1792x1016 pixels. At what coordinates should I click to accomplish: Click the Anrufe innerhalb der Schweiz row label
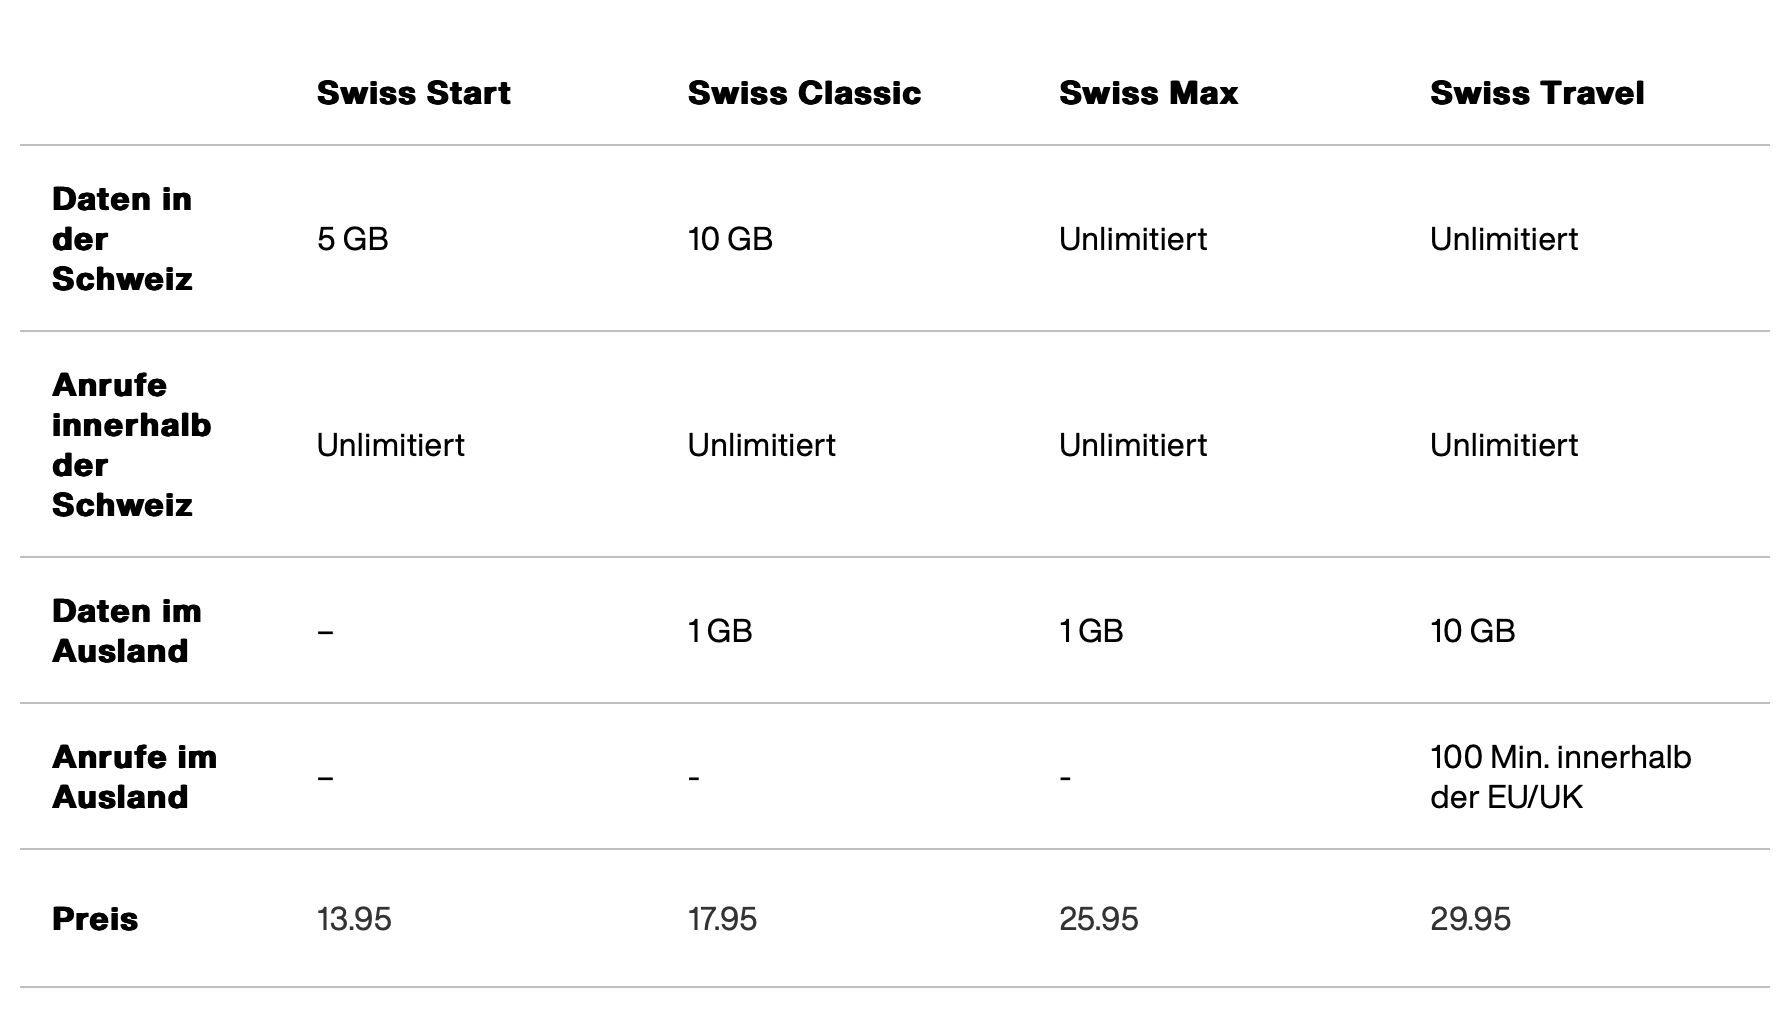[x=132, y=445]
